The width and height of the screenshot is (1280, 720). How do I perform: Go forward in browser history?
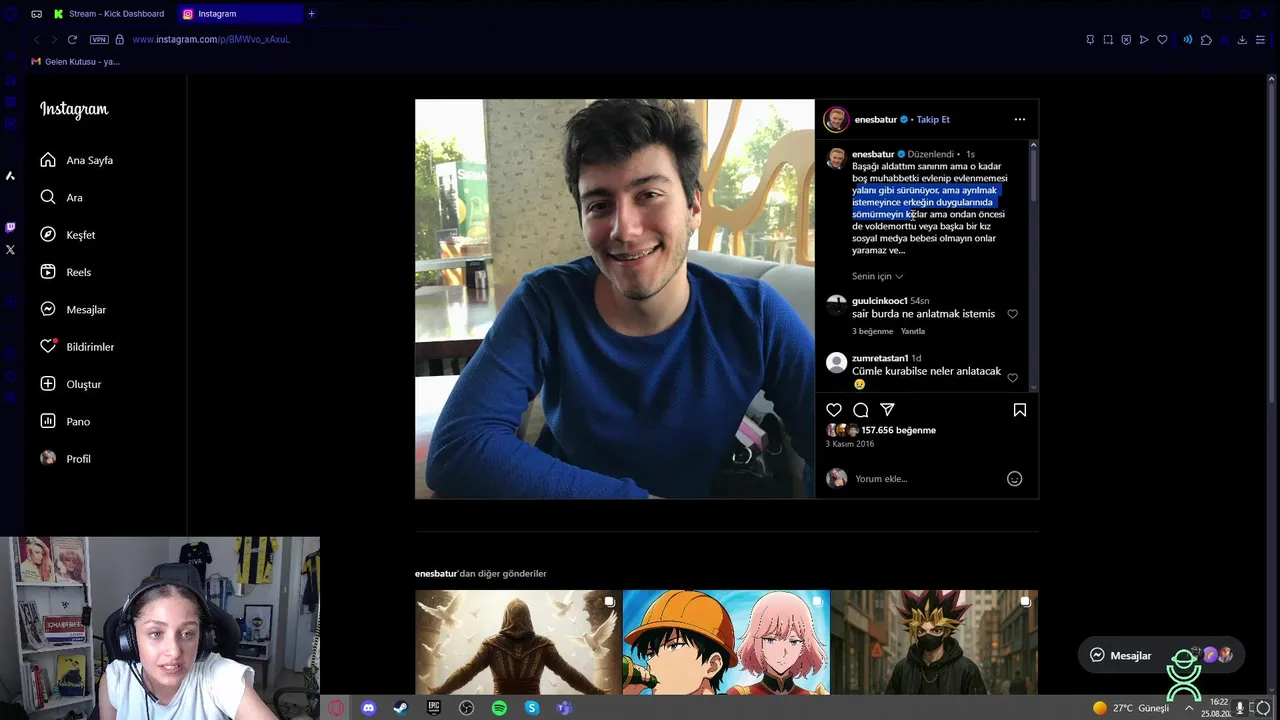(53, 40)
